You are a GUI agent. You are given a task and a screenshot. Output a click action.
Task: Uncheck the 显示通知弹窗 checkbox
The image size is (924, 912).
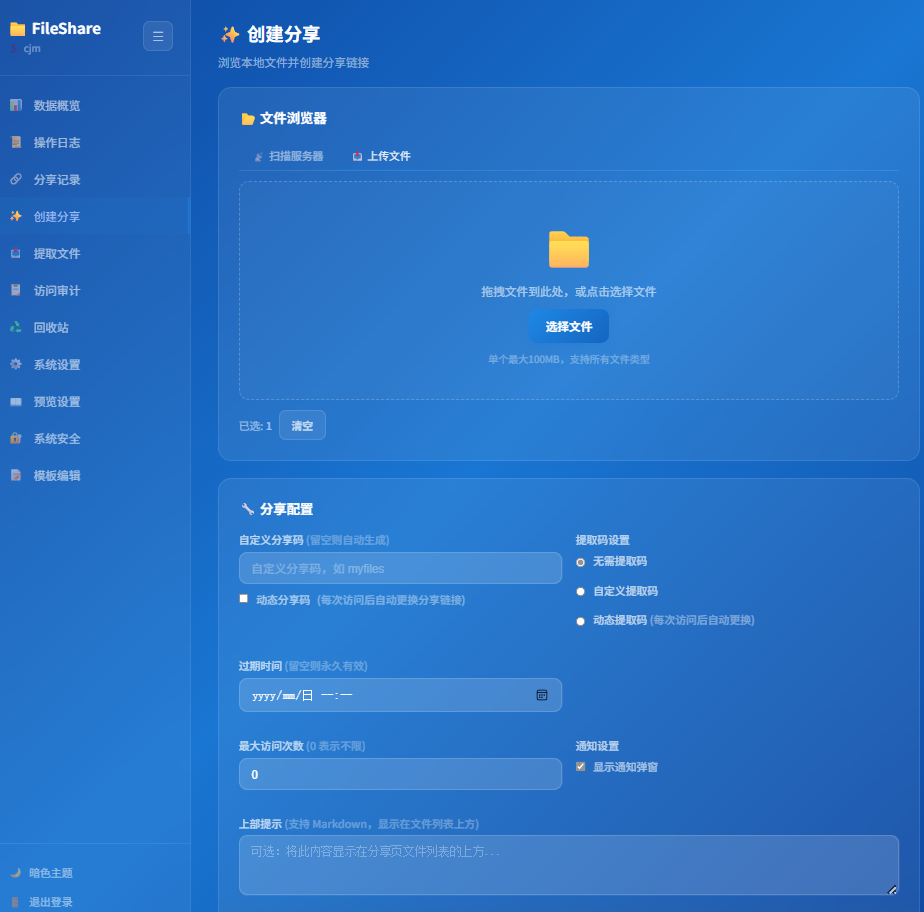point(580,766)
